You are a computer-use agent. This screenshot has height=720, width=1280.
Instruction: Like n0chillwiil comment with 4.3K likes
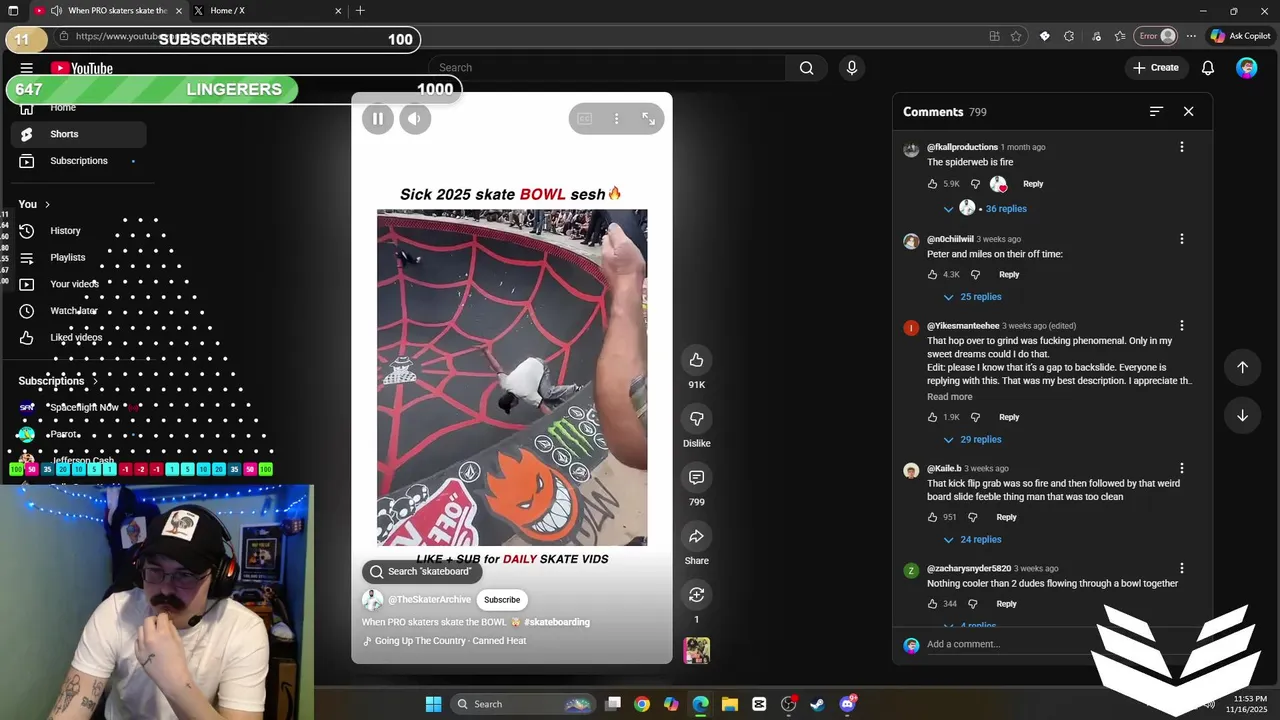pos(932,274)
